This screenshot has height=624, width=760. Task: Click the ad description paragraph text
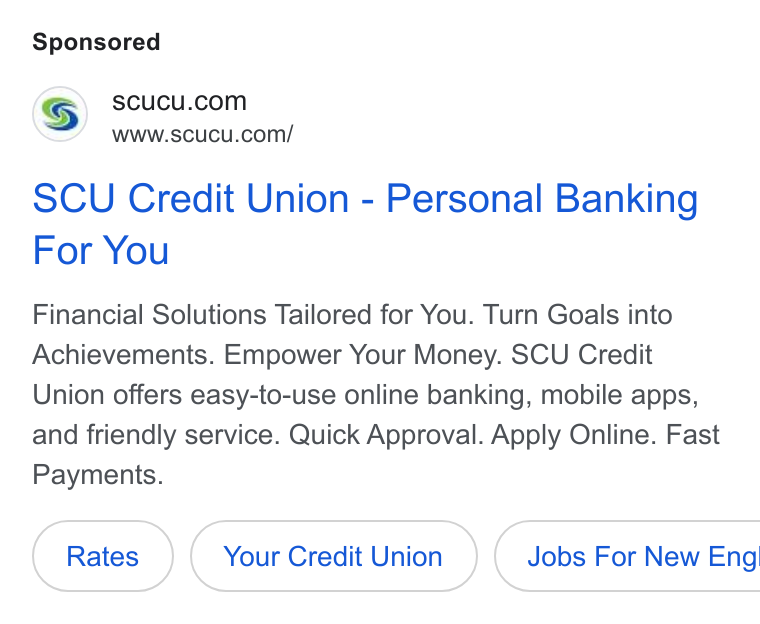point(376,395)
